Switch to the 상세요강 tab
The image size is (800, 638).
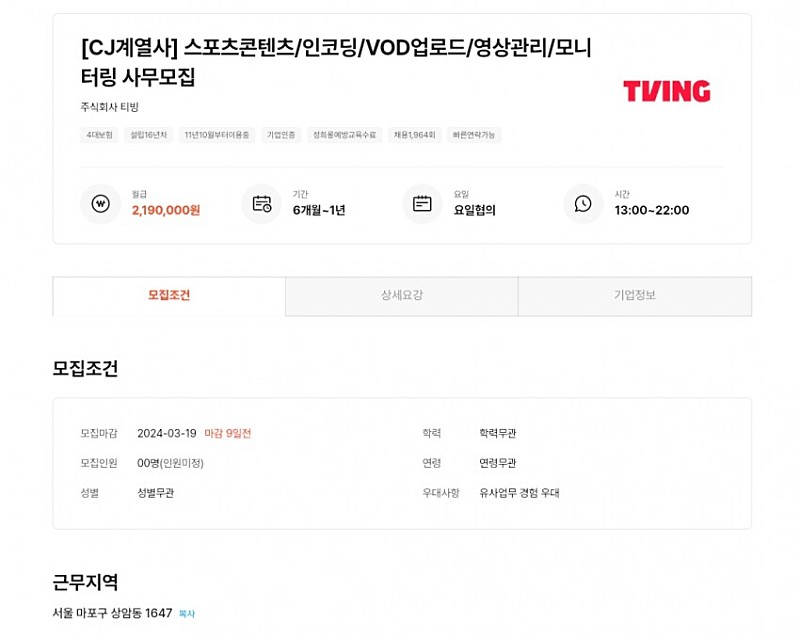coord(402,296)
